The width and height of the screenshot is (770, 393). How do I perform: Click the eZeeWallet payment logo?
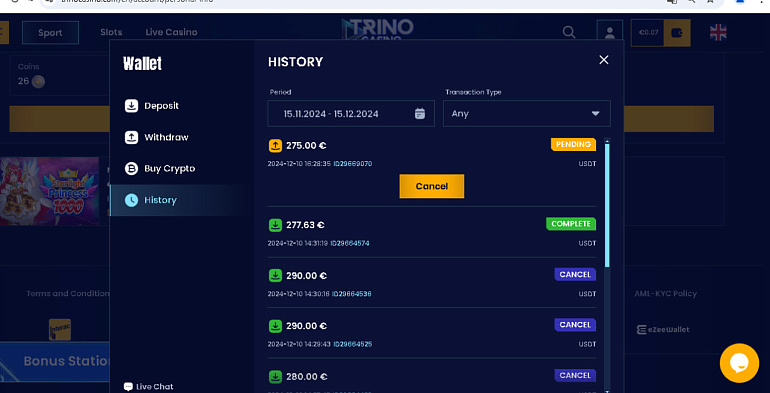pyautogui.click(x=663, y=330)
